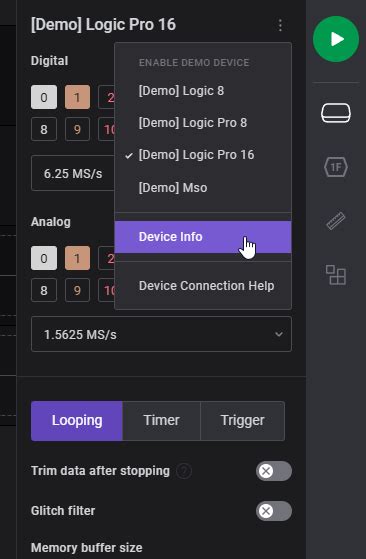Toggle Trim data after stopping switch

274,471
